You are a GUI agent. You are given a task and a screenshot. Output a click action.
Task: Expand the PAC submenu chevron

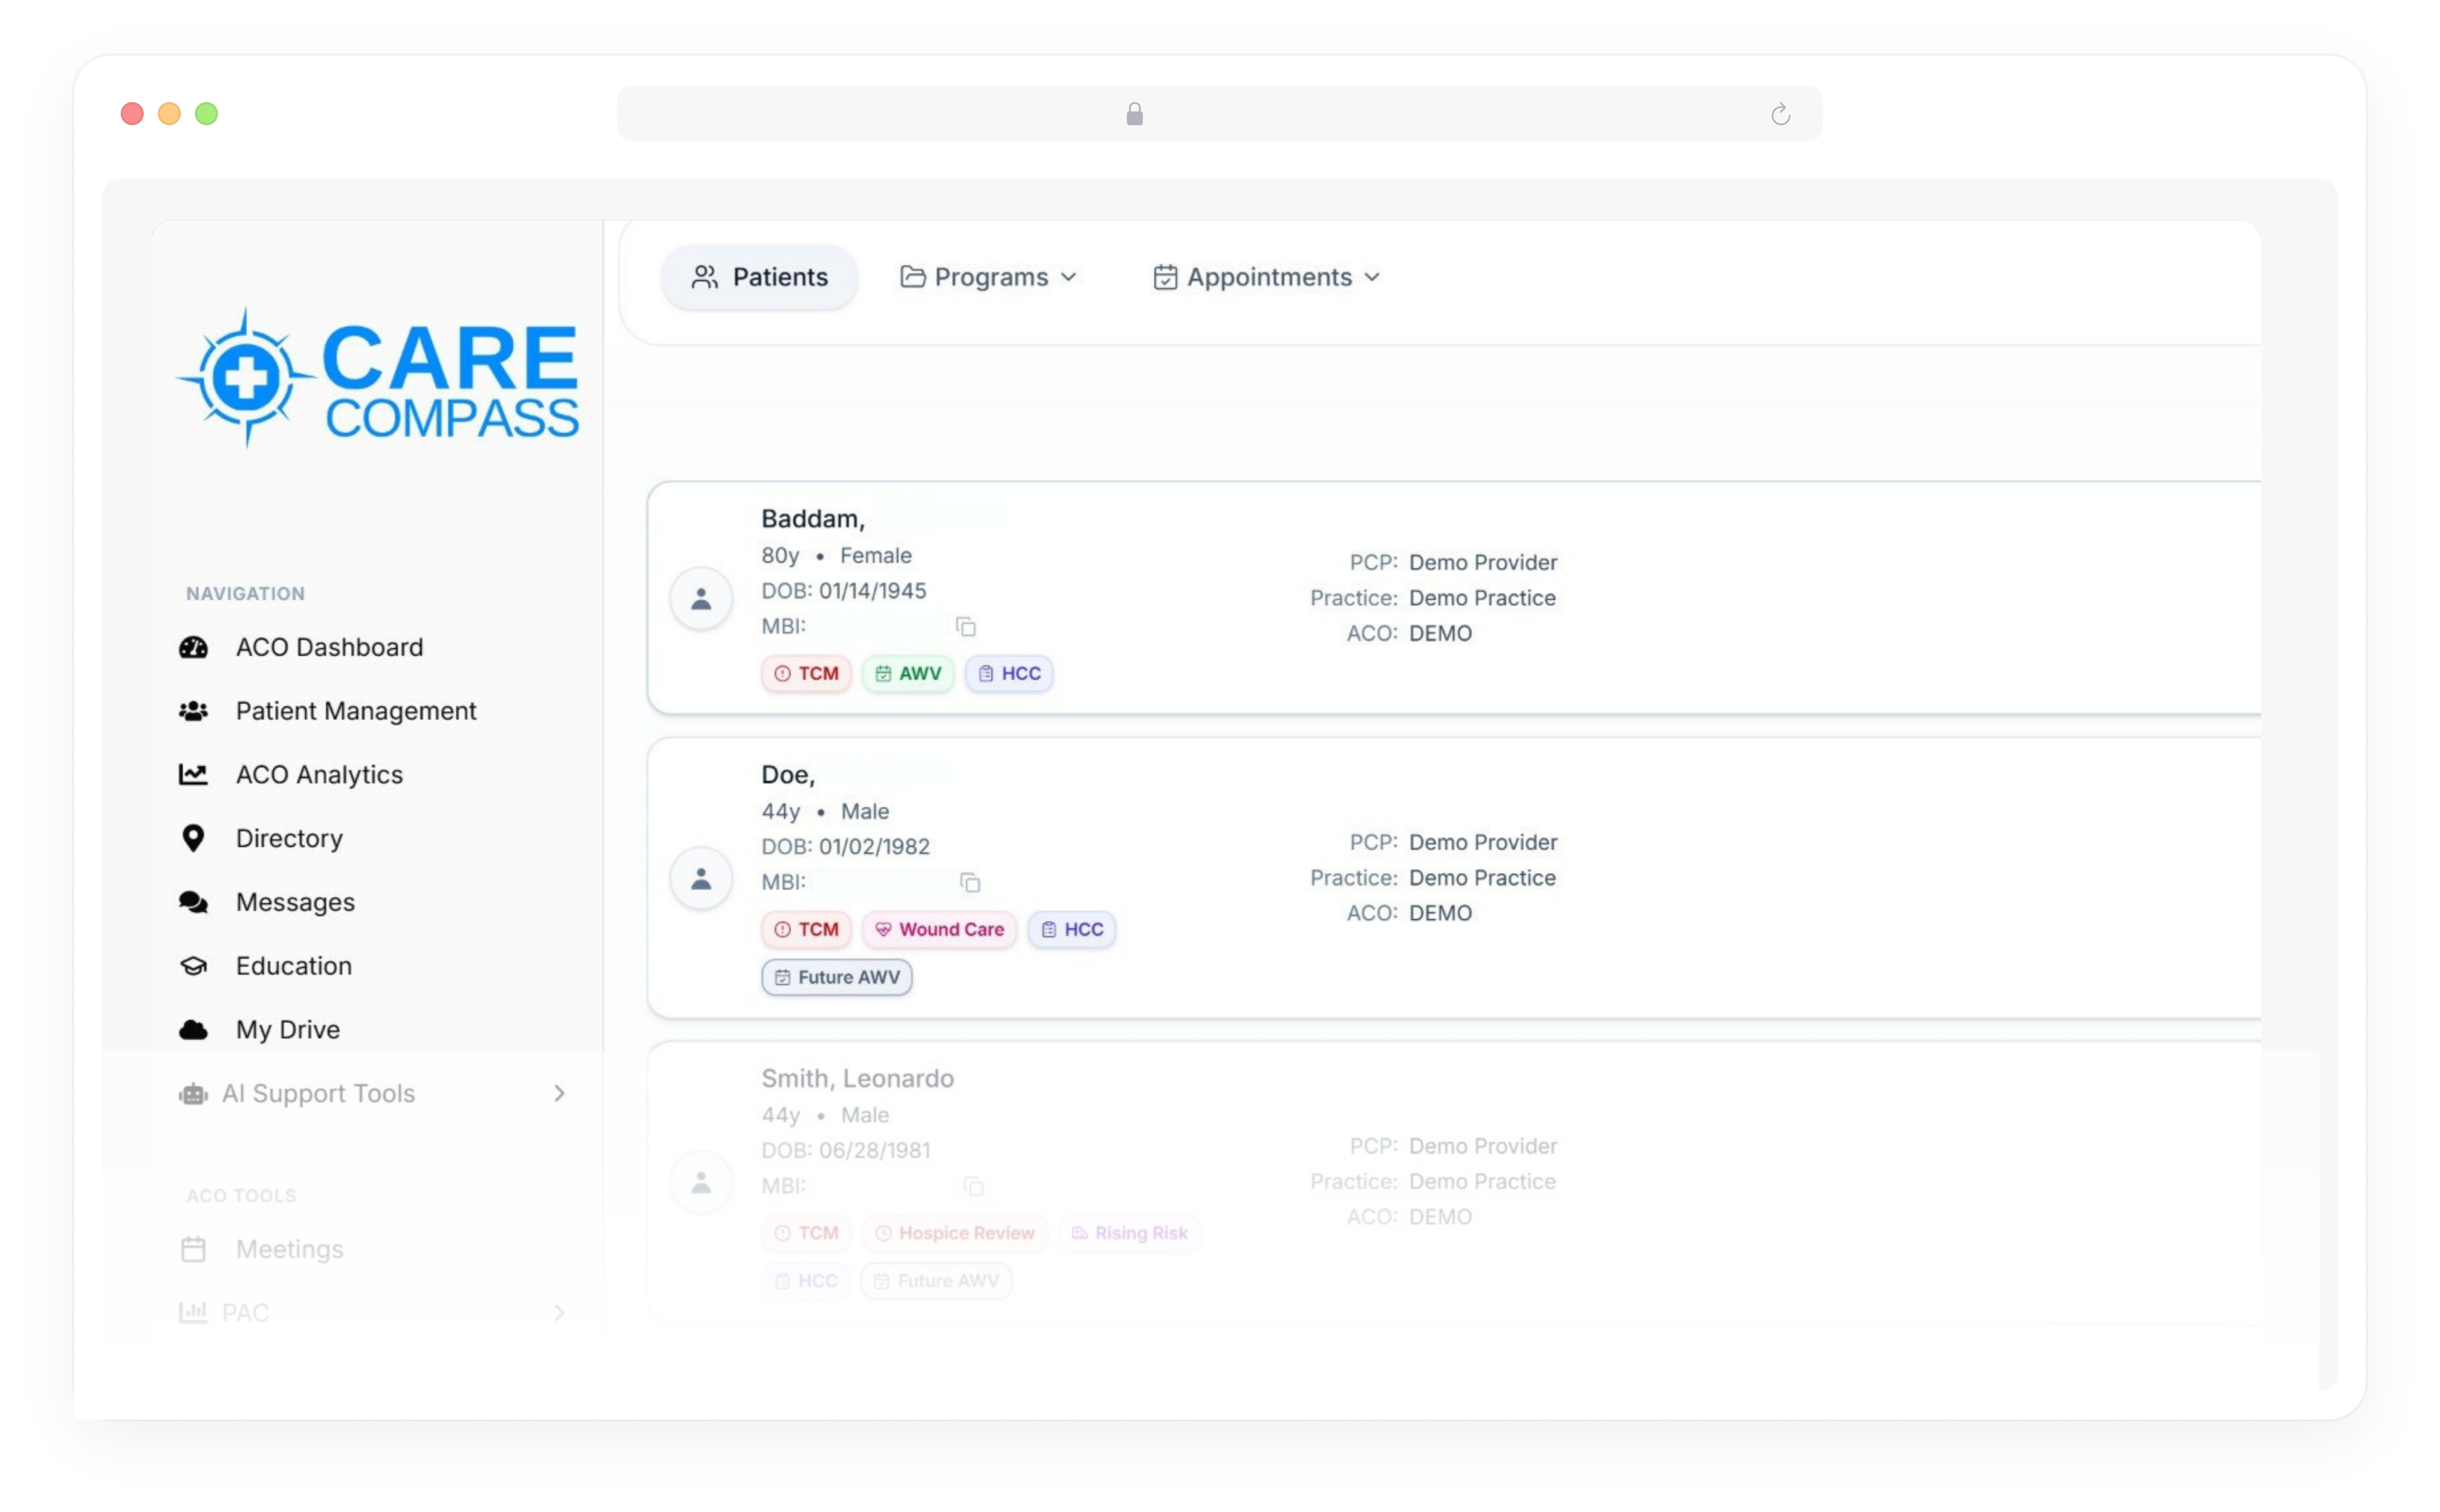[x=559, y=1313]
